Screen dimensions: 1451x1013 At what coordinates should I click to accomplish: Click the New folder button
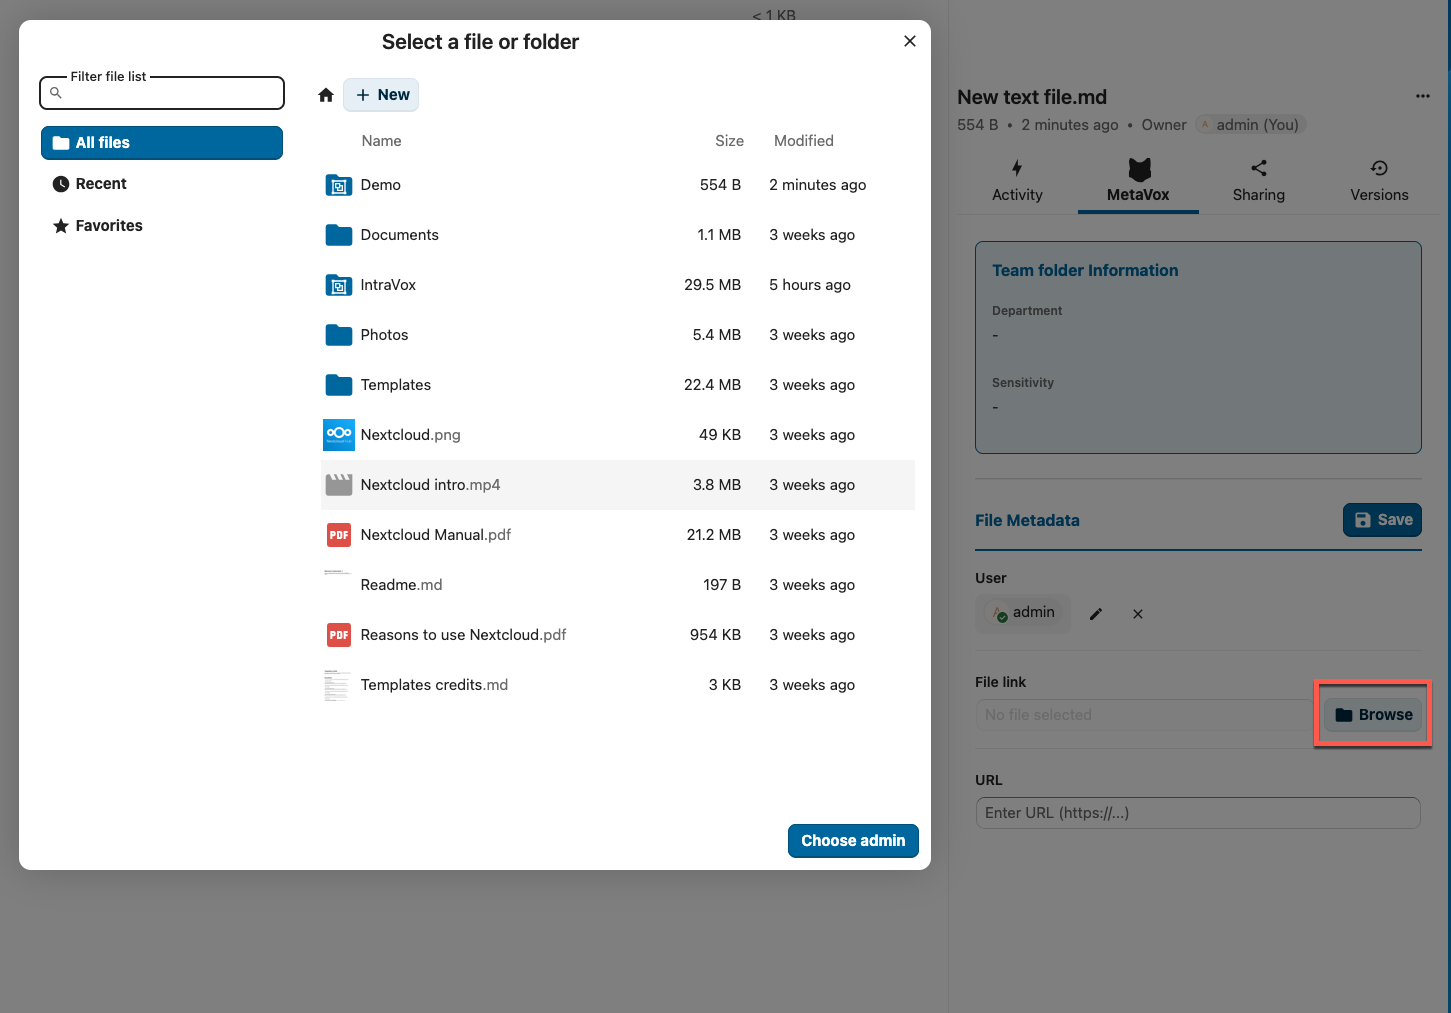point(381,95)
